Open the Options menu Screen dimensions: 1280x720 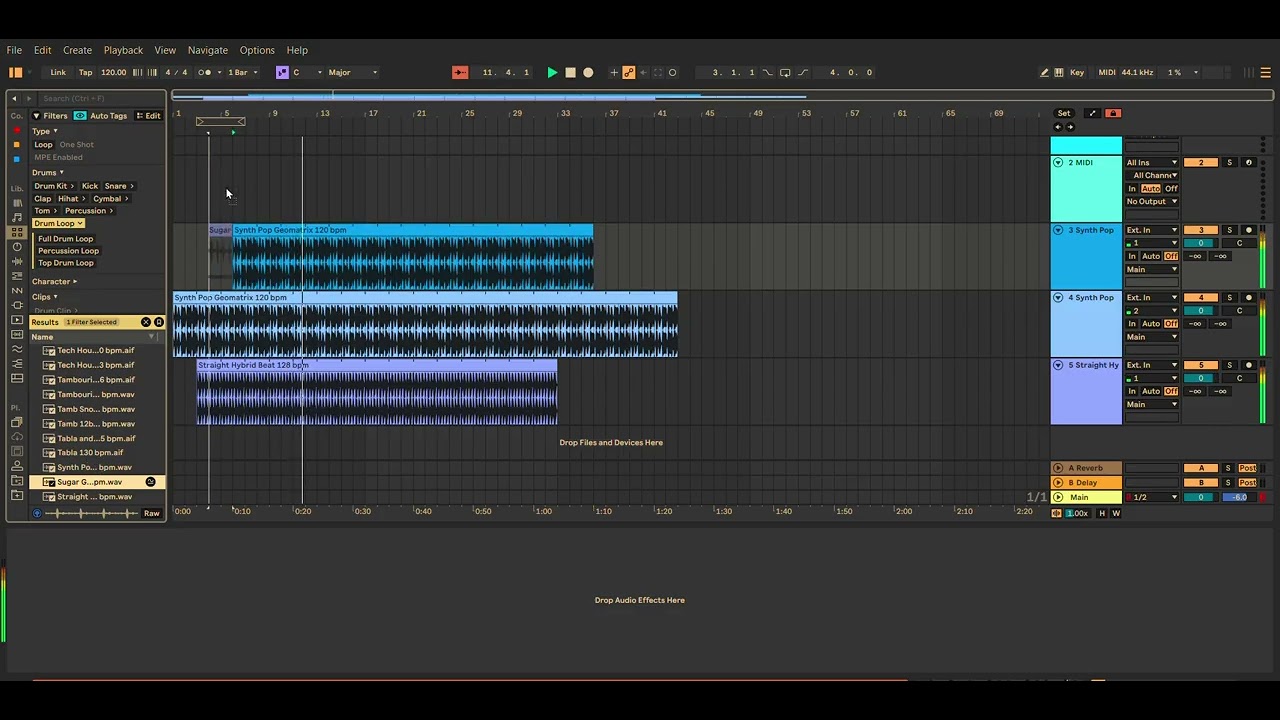point(257,50)
